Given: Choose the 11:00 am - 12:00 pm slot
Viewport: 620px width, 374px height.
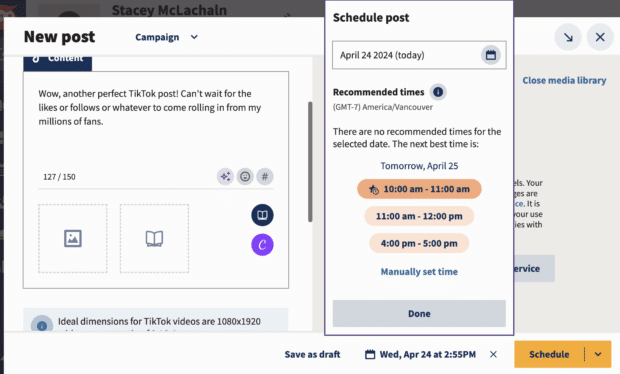Looking at the screenshot, I should [419, 216].
